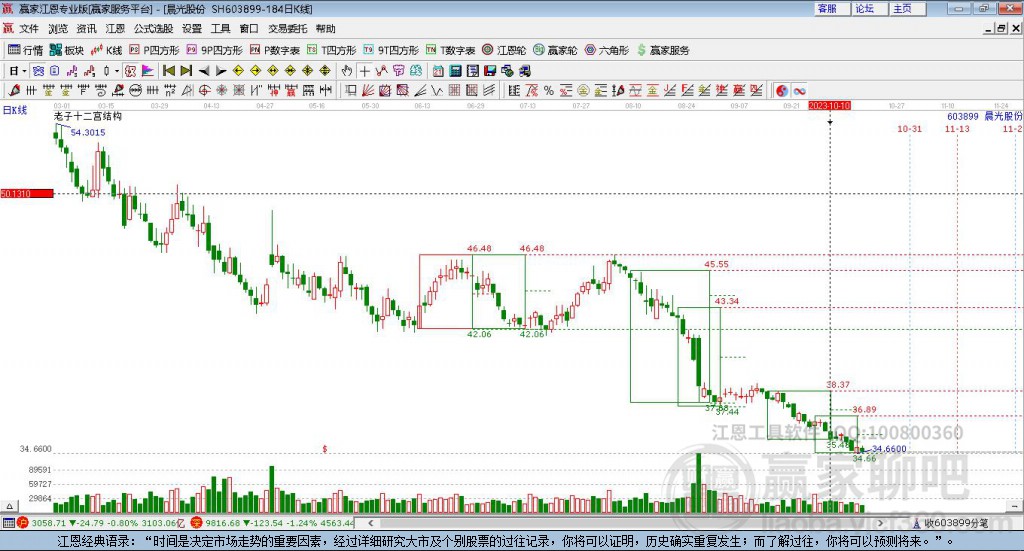1024x551 pixels.
Task: Open the 板块 sector view
Action: tap(67, 50)
